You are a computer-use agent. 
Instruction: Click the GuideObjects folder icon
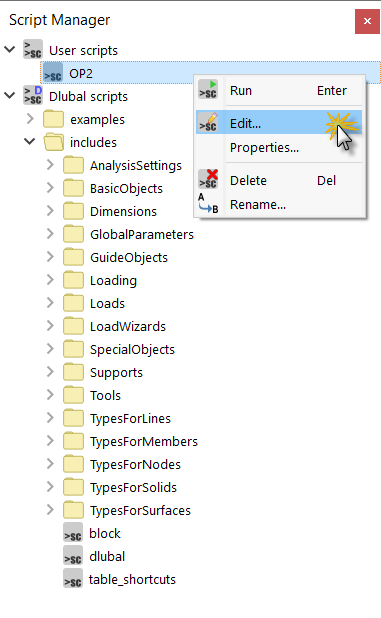coord(73,257)
